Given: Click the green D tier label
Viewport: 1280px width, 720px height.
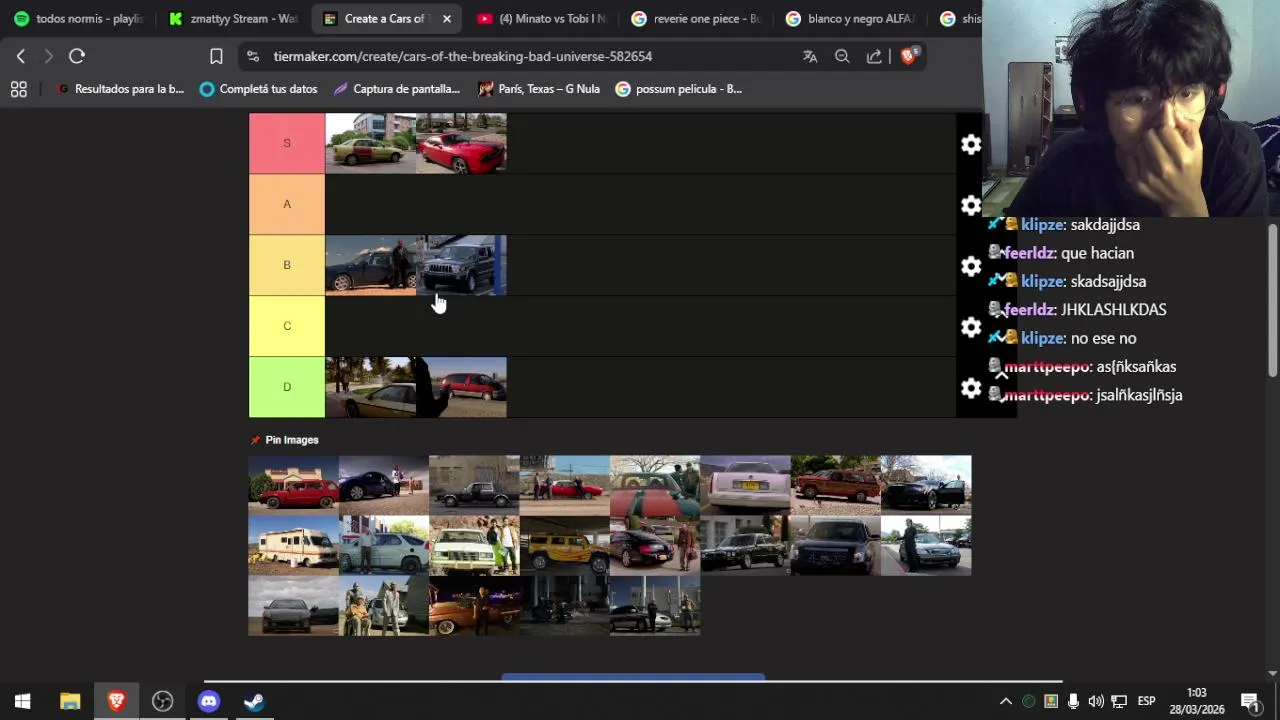Looking at the screenshot, I should pyautogui.click(x=287, y=387).
